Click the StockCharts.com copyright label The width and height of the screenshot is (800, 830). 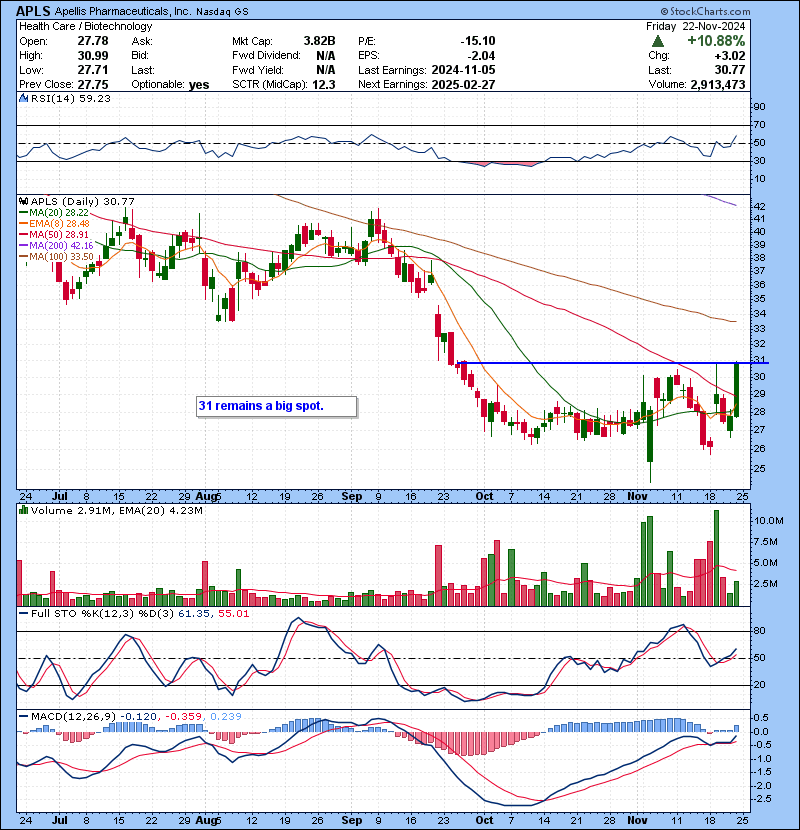705,11
